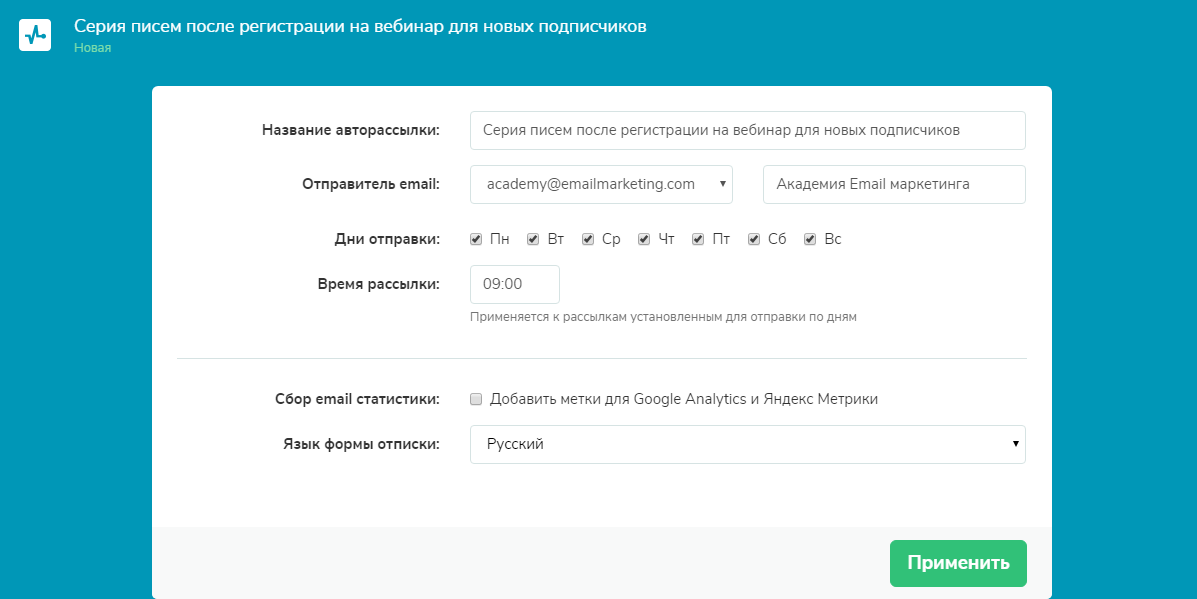1197x599 pixels.
Task: Click the Новая status label
Action: pos(92,48)
